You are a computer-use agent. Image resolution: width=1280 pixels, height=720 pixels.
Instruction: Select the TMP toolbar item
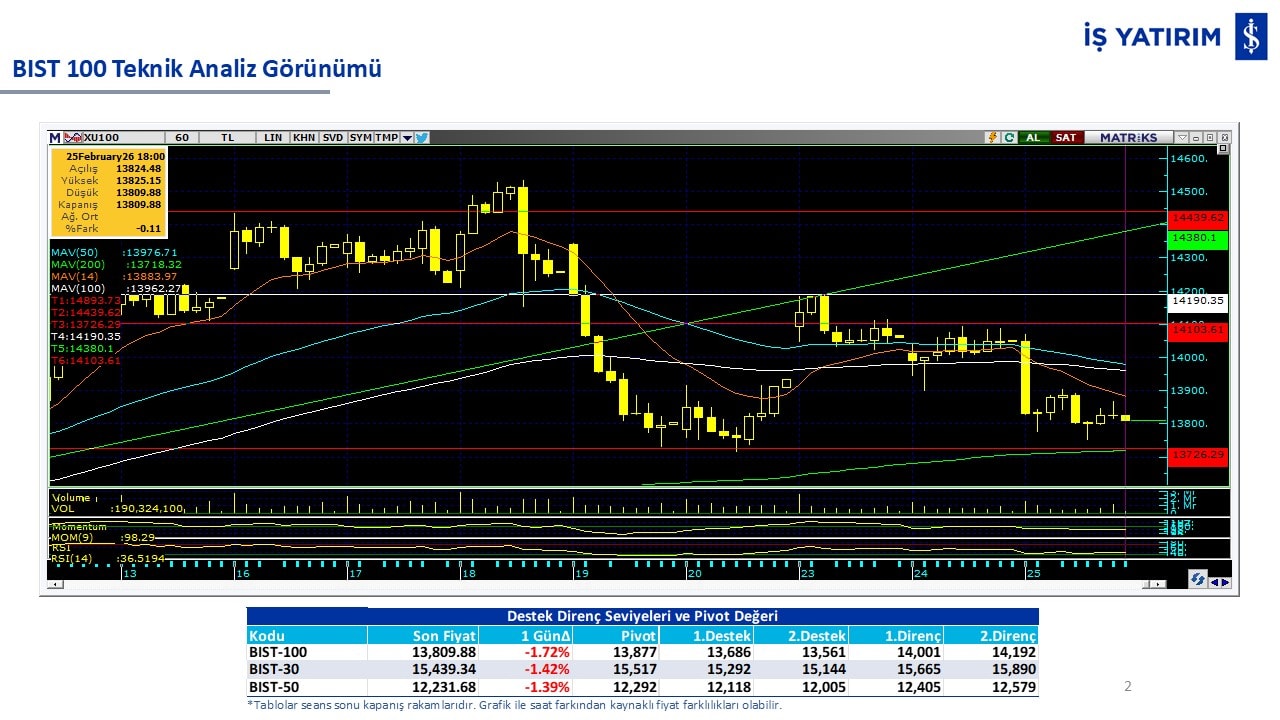[385, 137]
